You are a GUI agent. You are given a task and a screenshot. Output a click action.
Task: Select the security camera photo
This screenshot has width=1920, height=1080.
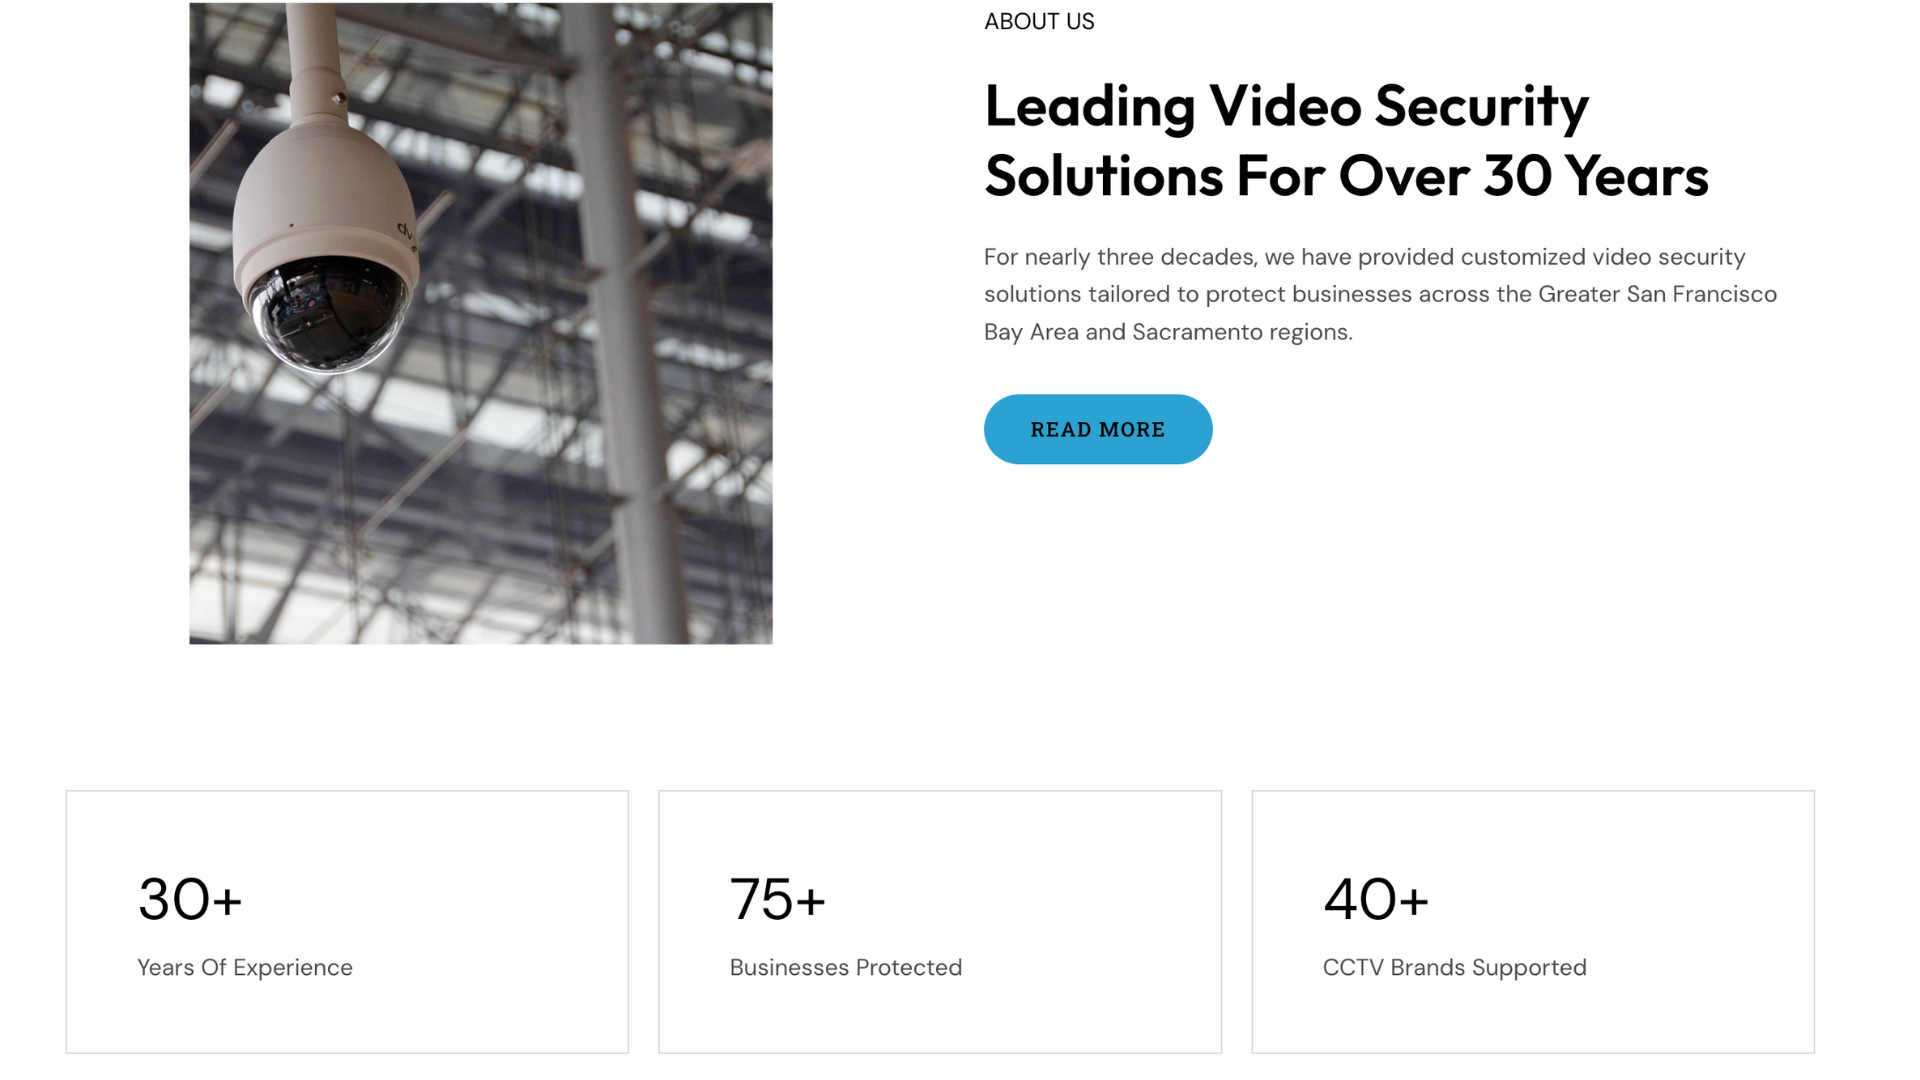tap(481, 323)
